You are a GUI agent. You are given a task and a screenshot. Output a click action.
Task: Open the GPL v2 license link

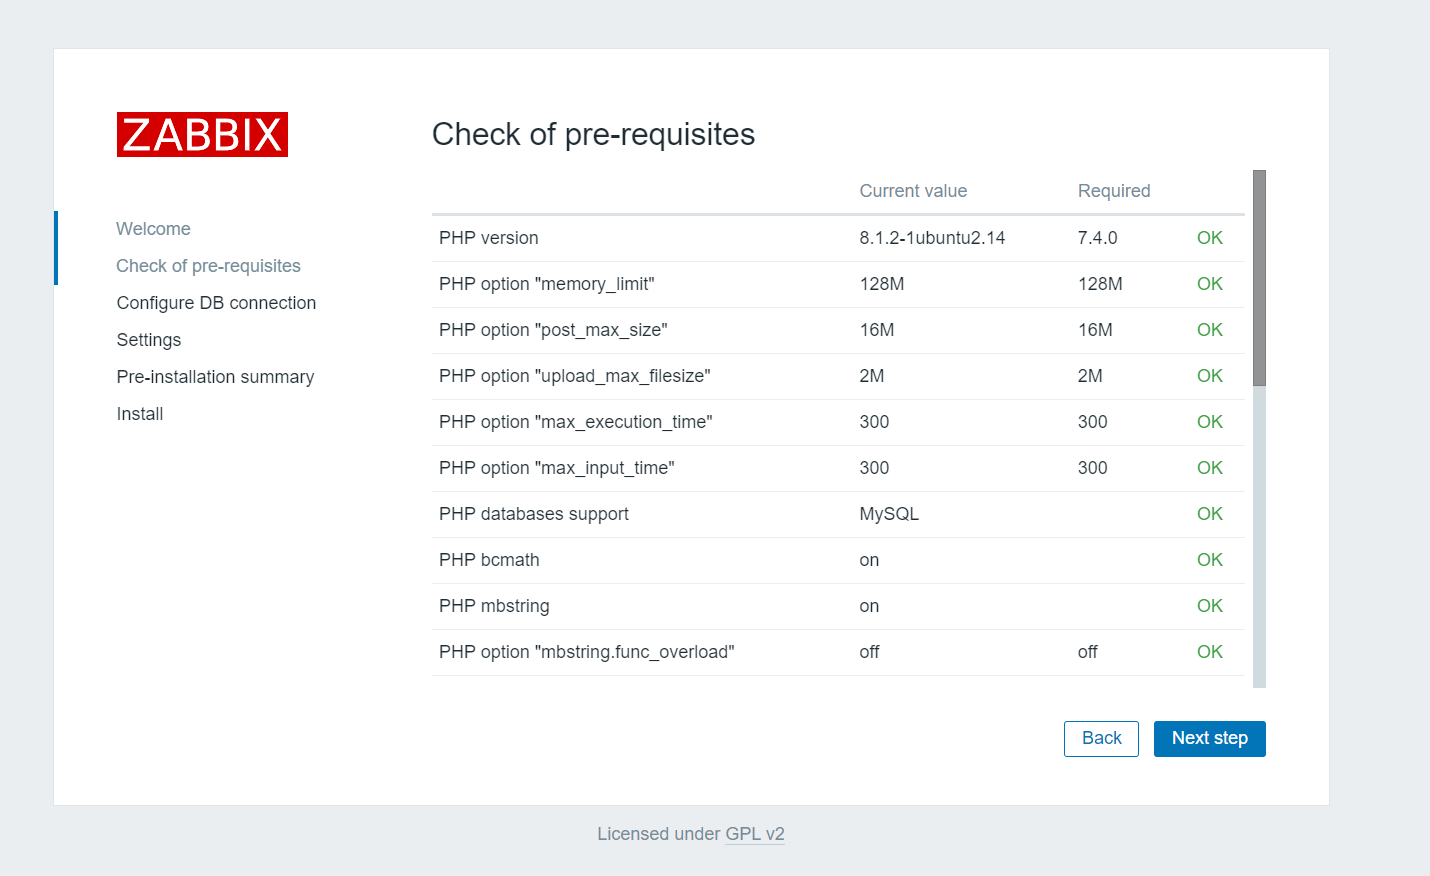(755, 834)
